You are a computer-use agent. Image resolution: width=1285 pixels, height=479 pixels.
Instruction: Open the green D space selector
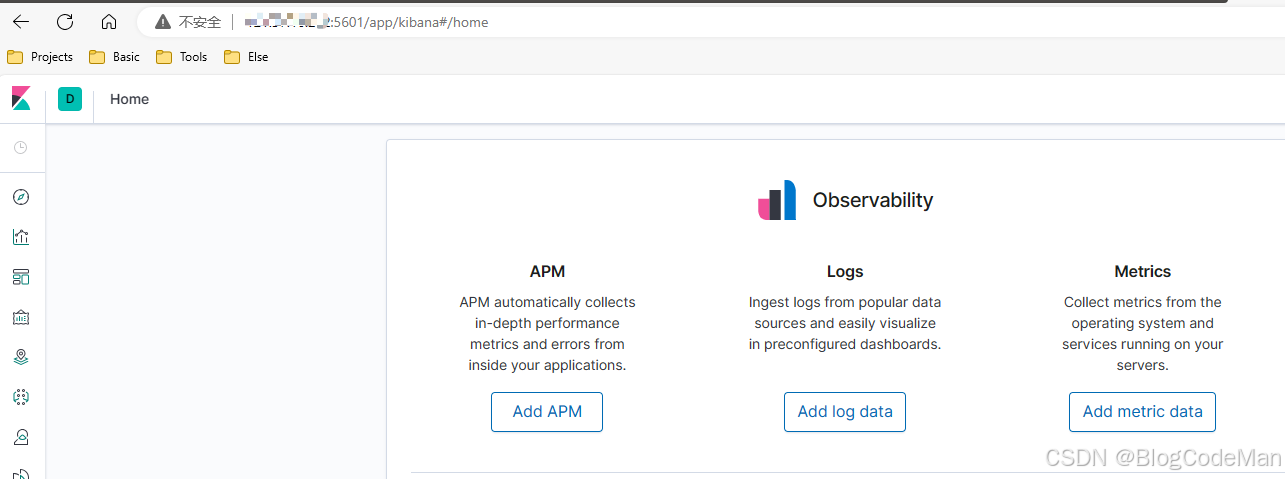[x=70, y=98]
